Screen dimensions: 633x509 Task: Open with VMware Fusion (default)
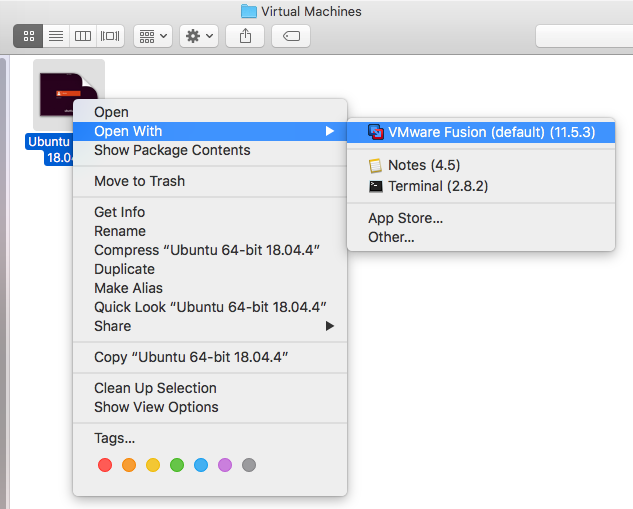coord(481,132)
